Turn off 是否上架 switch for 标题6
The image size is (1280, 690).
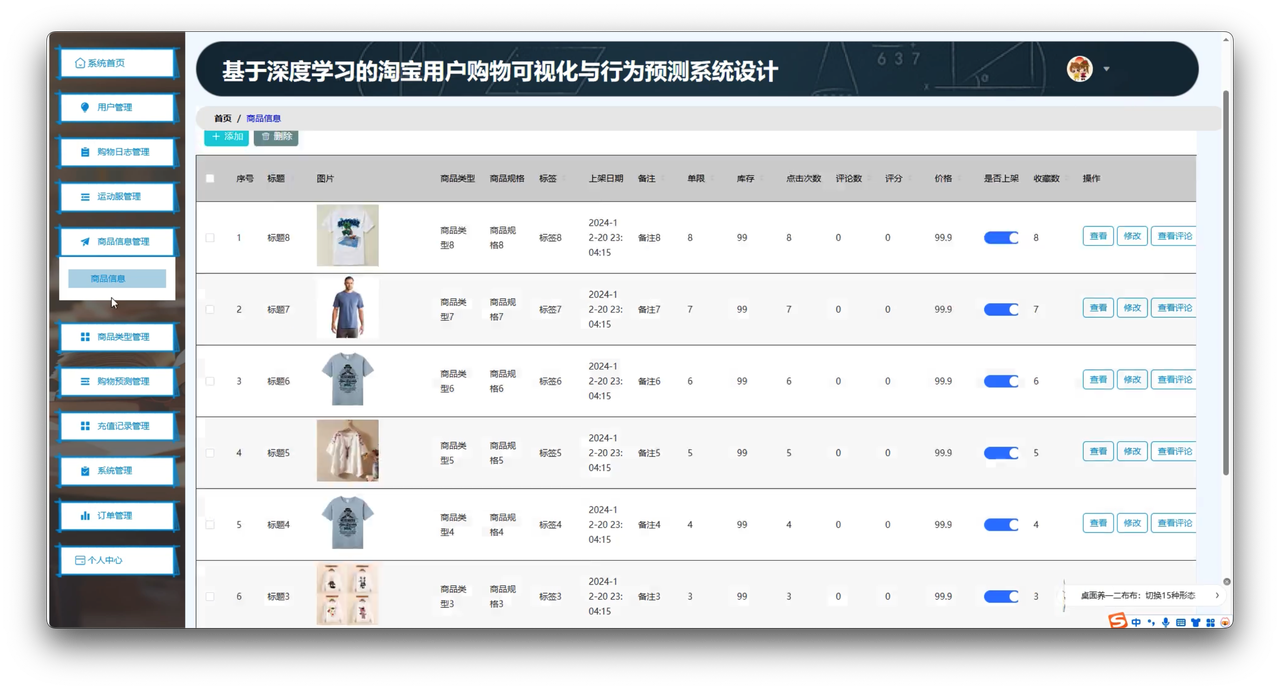[x=1001, y=381]
